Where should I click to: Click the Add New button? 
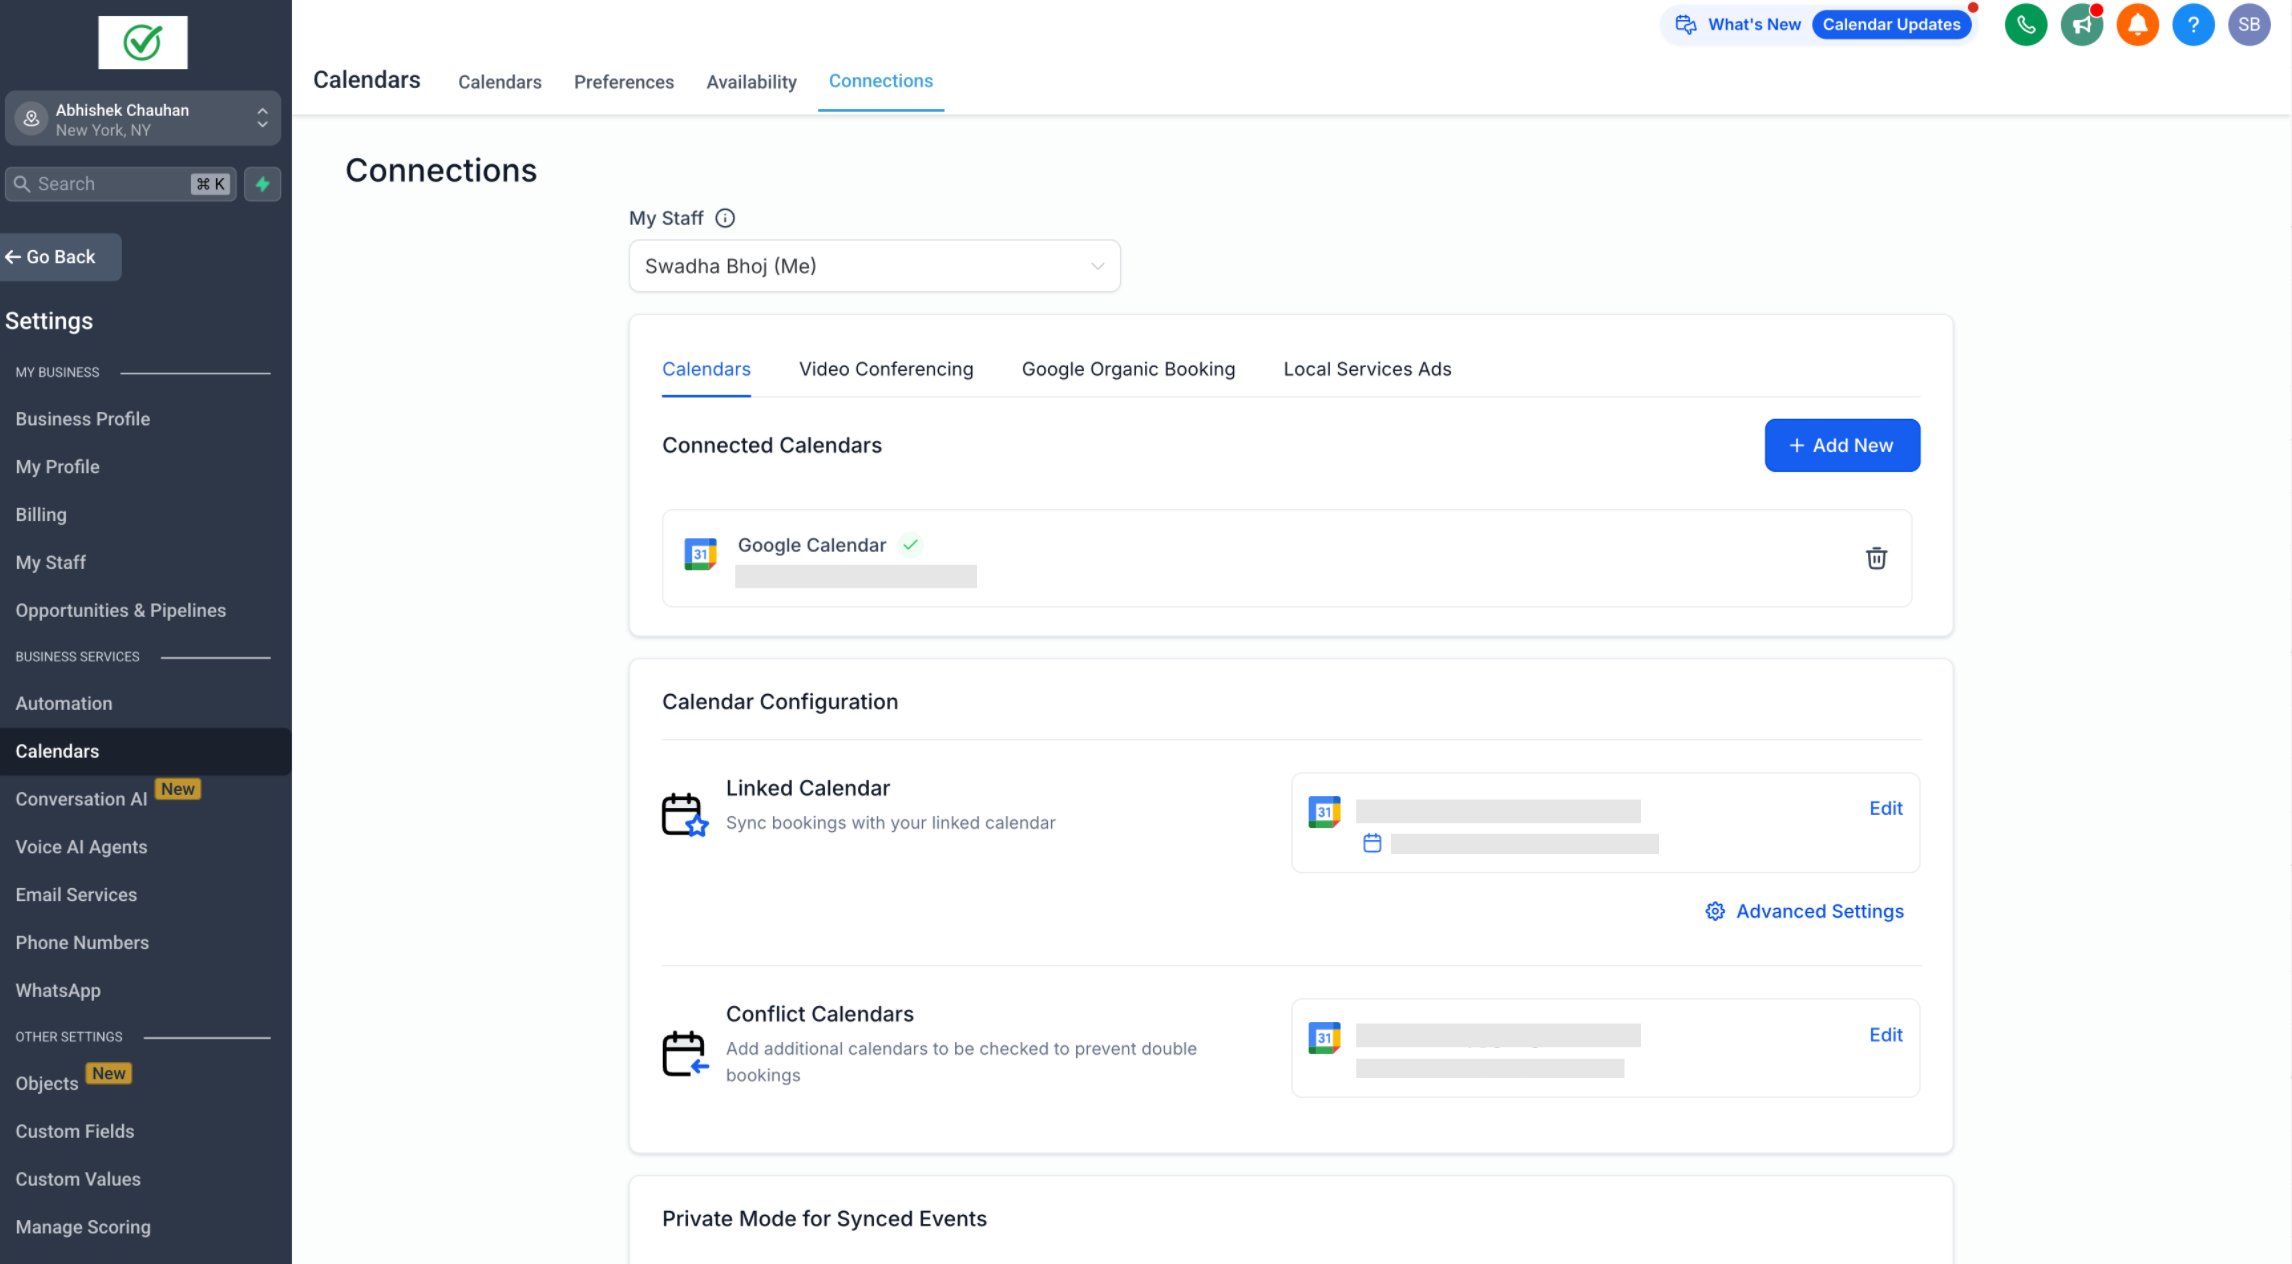tap(1841, 445)
